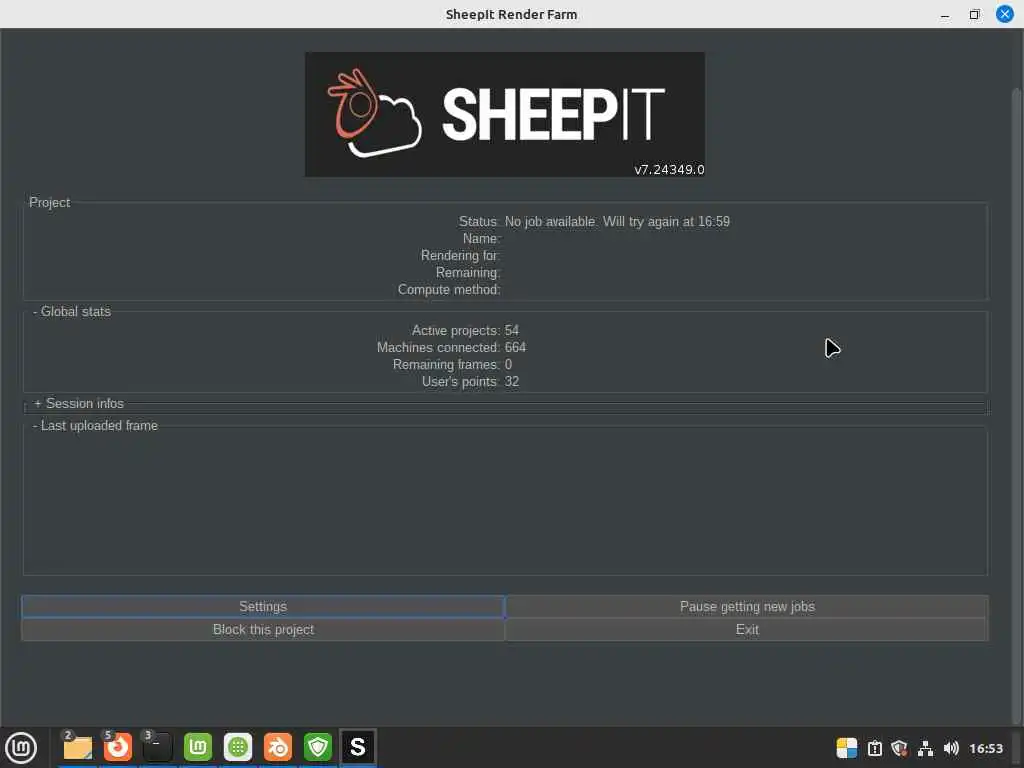Close the SheepIt Render Farm window
The image size is (1024, 768).
point(1004,14)
